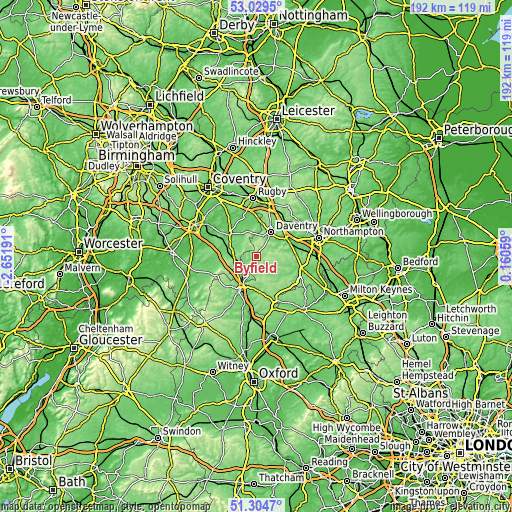Image resolution: width=512 pixels, height=512 pixels.
Task: Click the Gloucester city marker square
Action: pos(74,348)
